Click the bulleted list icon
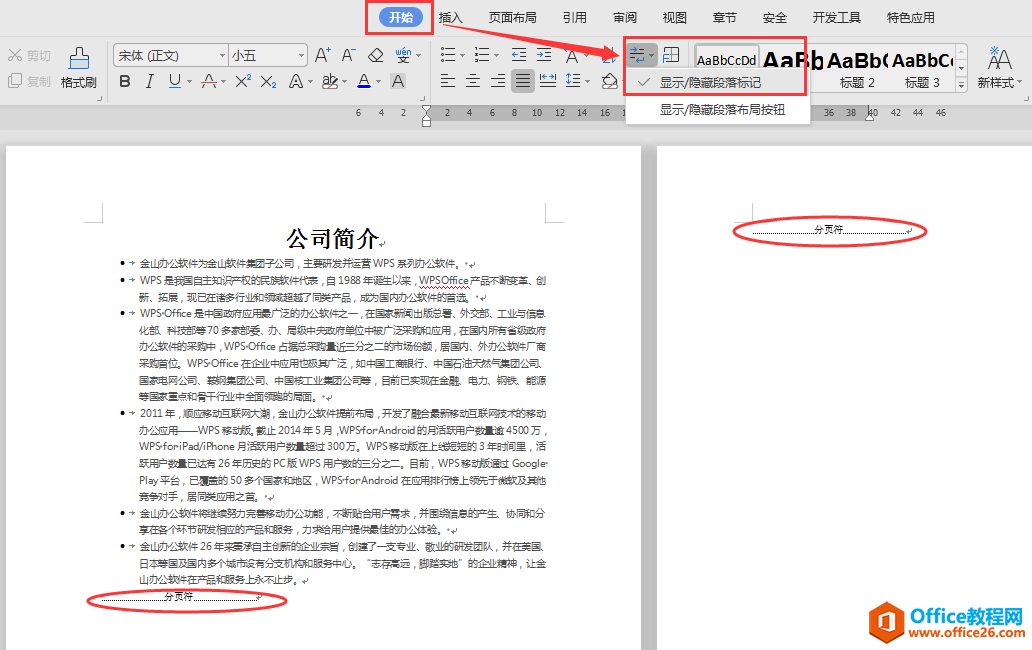 click(x=448, y=55)
